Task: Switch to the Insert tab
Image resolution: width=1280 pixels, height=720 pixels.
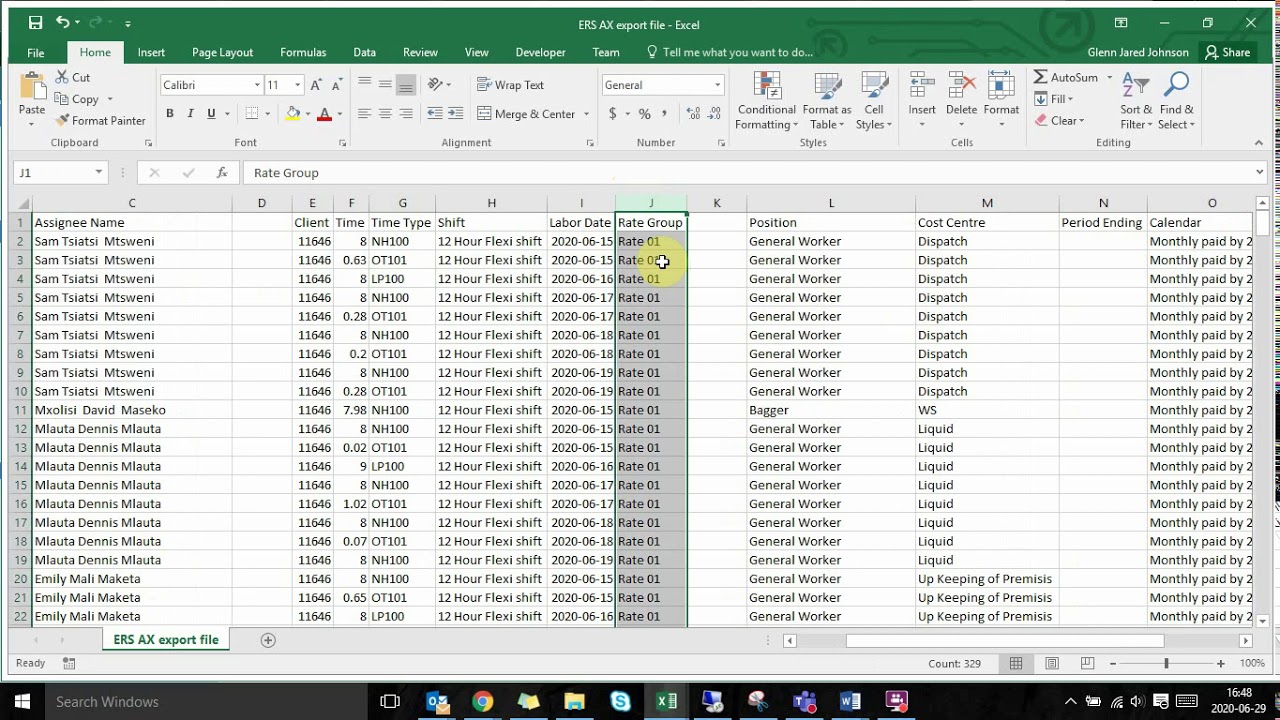Action: pyautogui.click(x=151, y=52)
